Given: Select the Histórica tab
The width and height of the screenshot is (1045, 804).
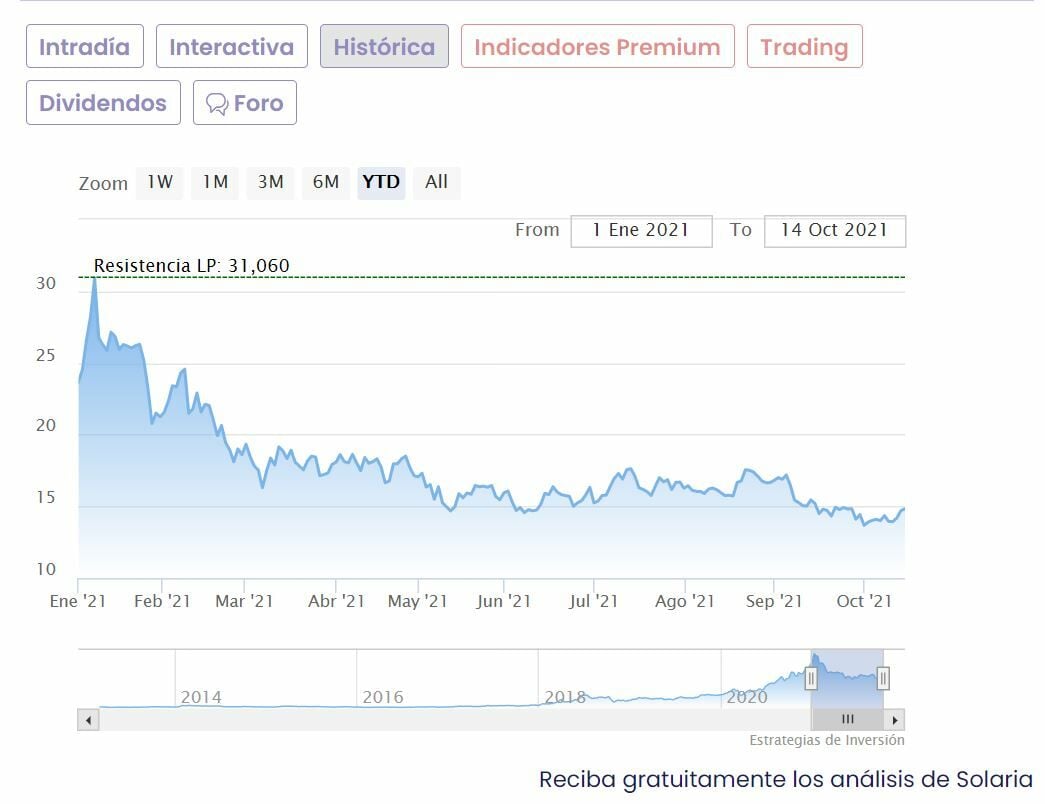Looking at the screenshot, I should [x=384, y=47].
